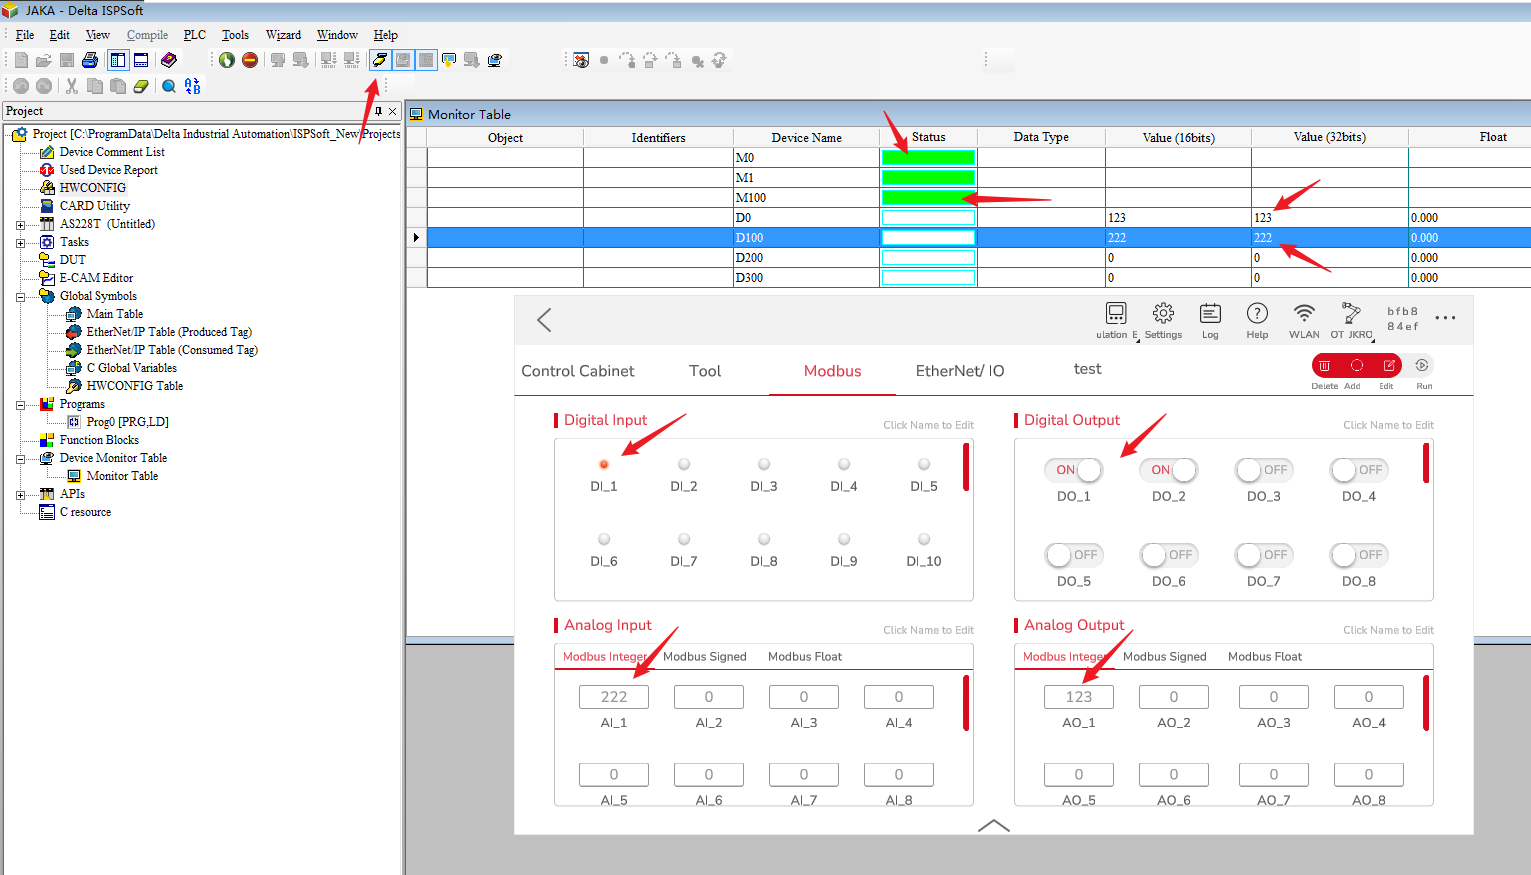Turn off the DO_1 switch
The image size is (1531, 875).
coord(1074,470)
